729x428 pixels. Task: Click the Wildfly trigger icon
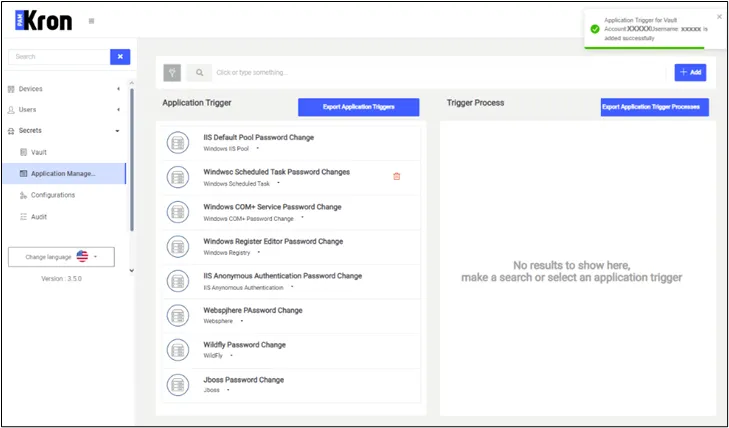[x=178, y=350]
